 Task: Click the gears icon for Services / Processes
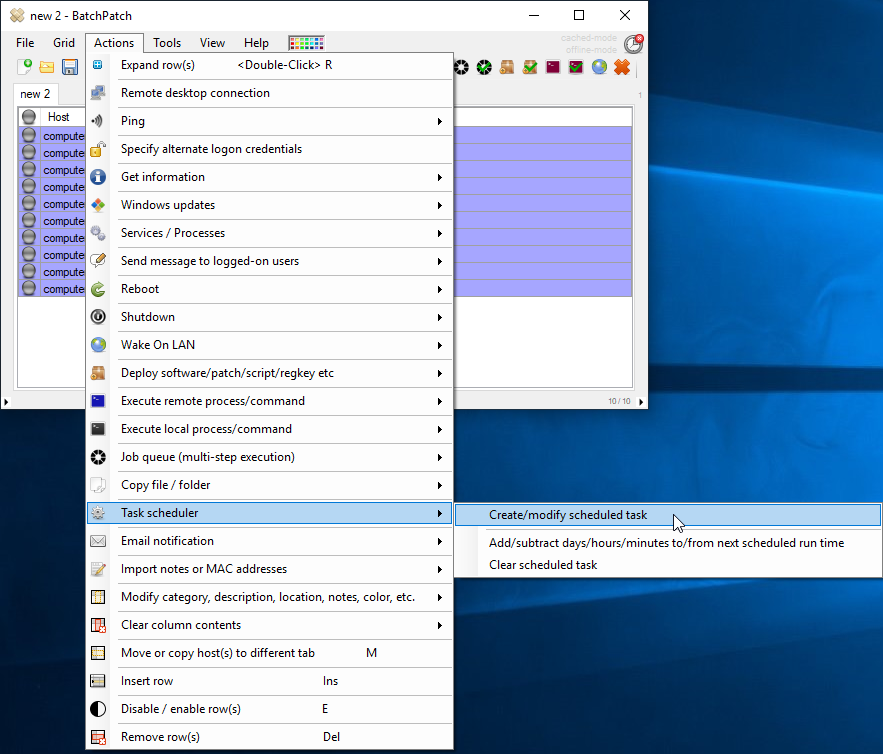(x=98, y=233)
